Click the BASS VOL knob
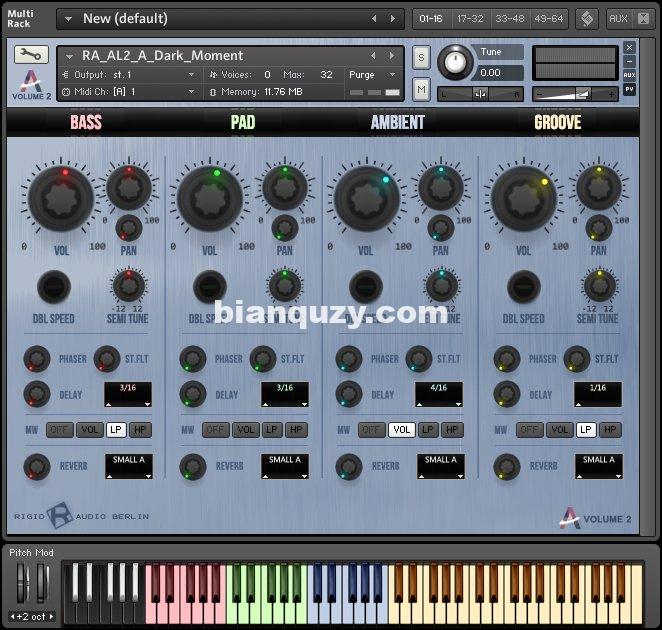 (61, 198)
